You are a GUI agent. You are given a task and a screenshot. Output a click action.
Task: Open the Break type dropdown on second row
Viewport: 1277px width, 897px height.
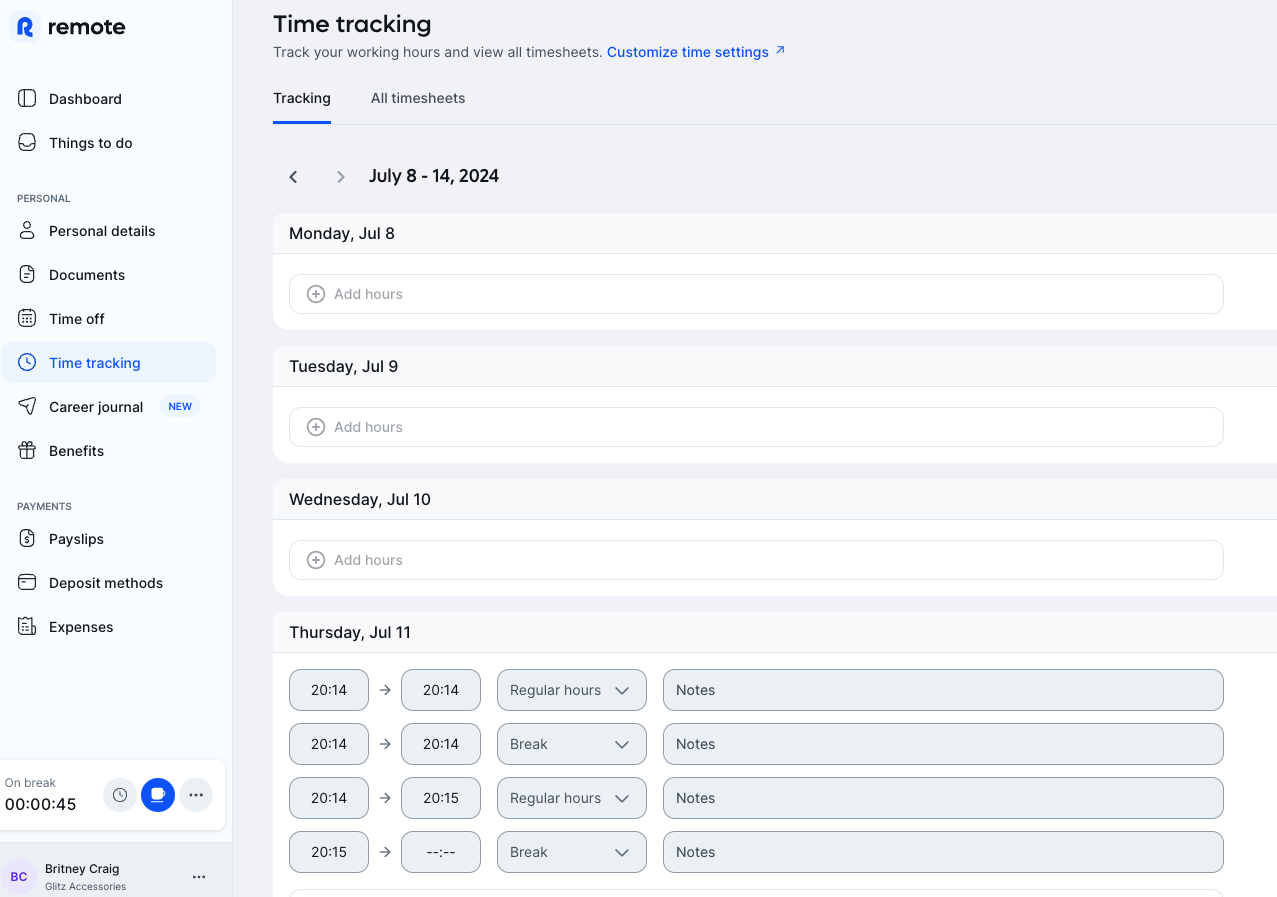coord(571,743)
